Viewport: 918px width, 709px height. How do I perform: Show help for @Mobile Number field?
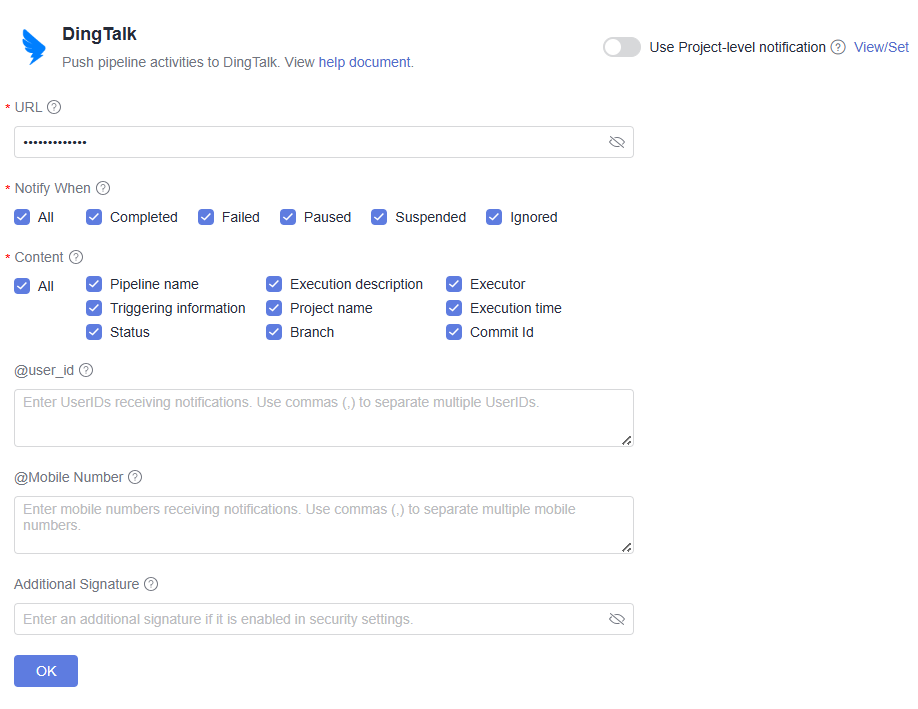point(135,477)
